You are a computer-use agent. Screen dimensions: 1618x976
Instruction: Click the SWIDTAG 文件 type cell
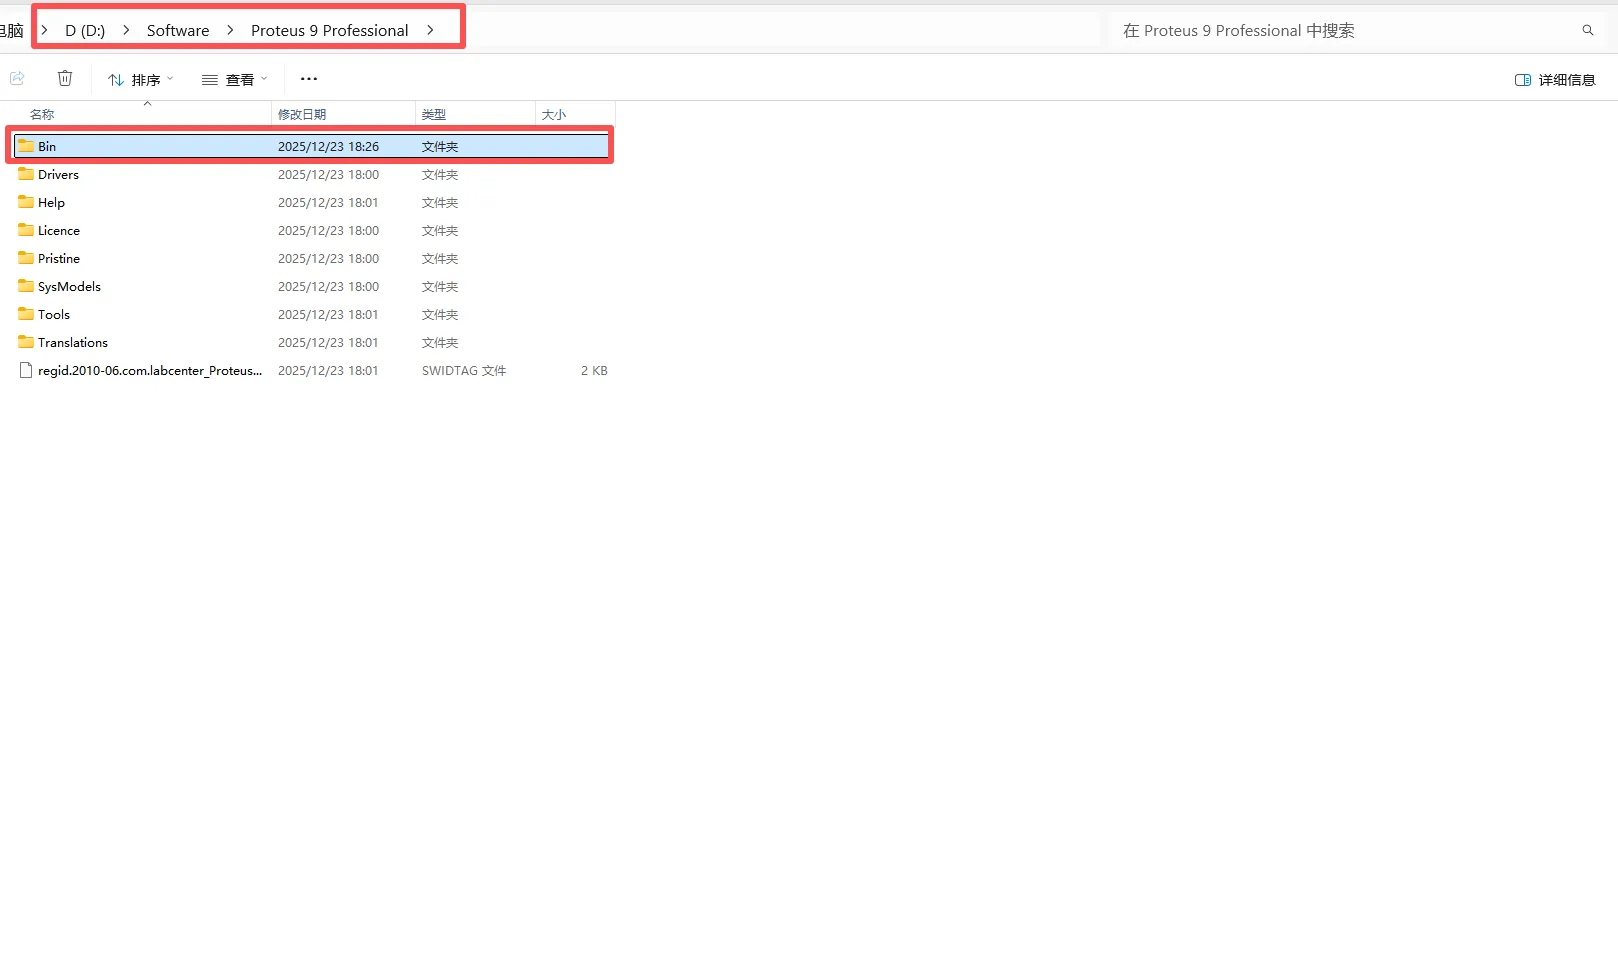(464, 371)
